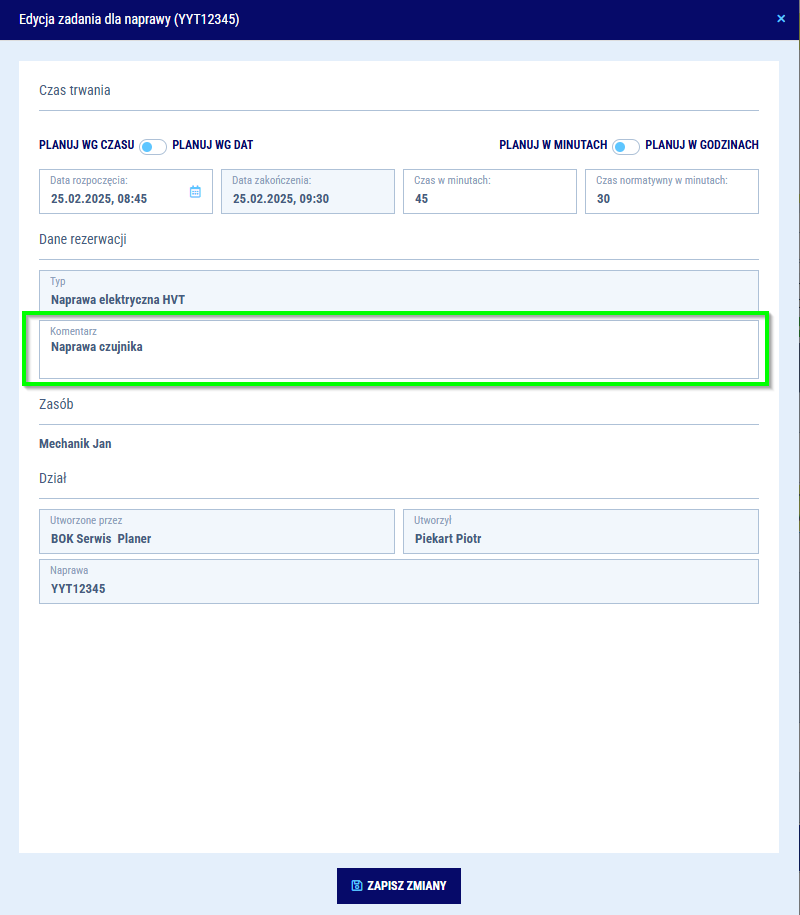
Task: Click the 'Planuj w minutach' label
Action: (x=553, y=145)
